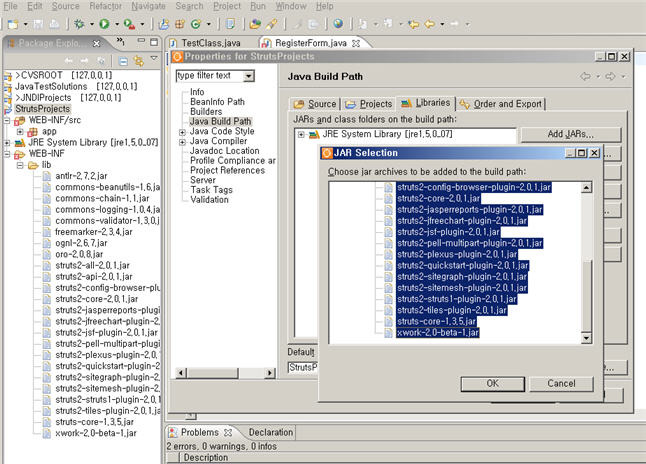Click the Open Type toolbar icon
Screen dimensions: 646x464
pyautogui.click(x=230, y=24)
